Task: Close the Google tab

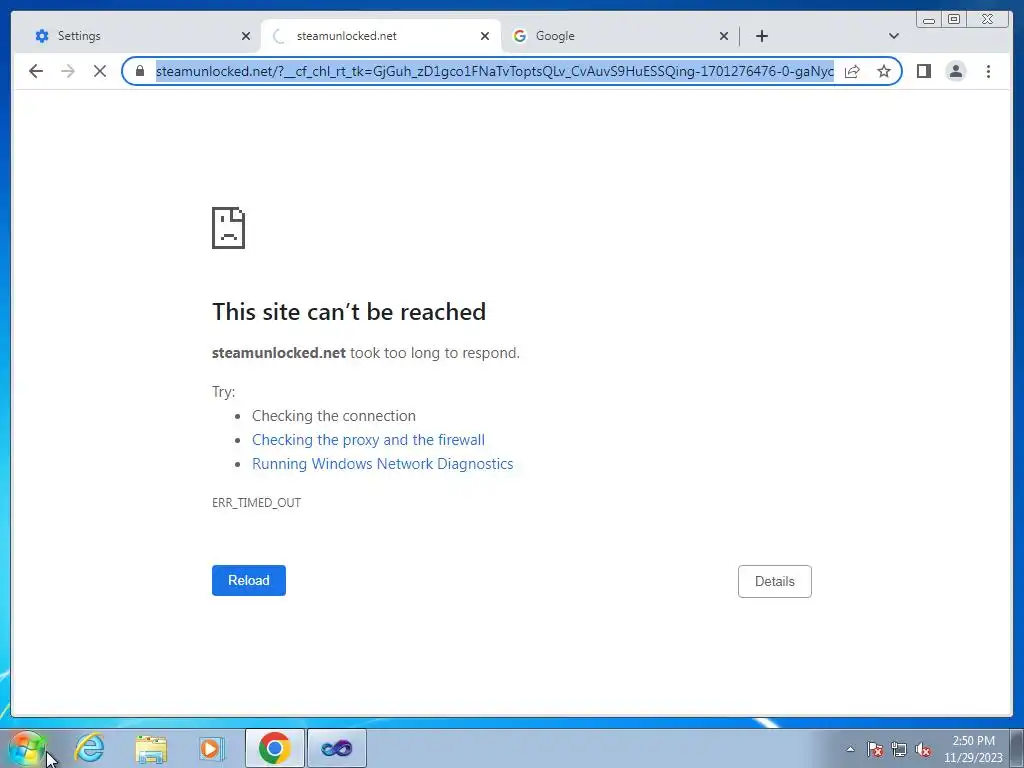Action: coord(724,36)
